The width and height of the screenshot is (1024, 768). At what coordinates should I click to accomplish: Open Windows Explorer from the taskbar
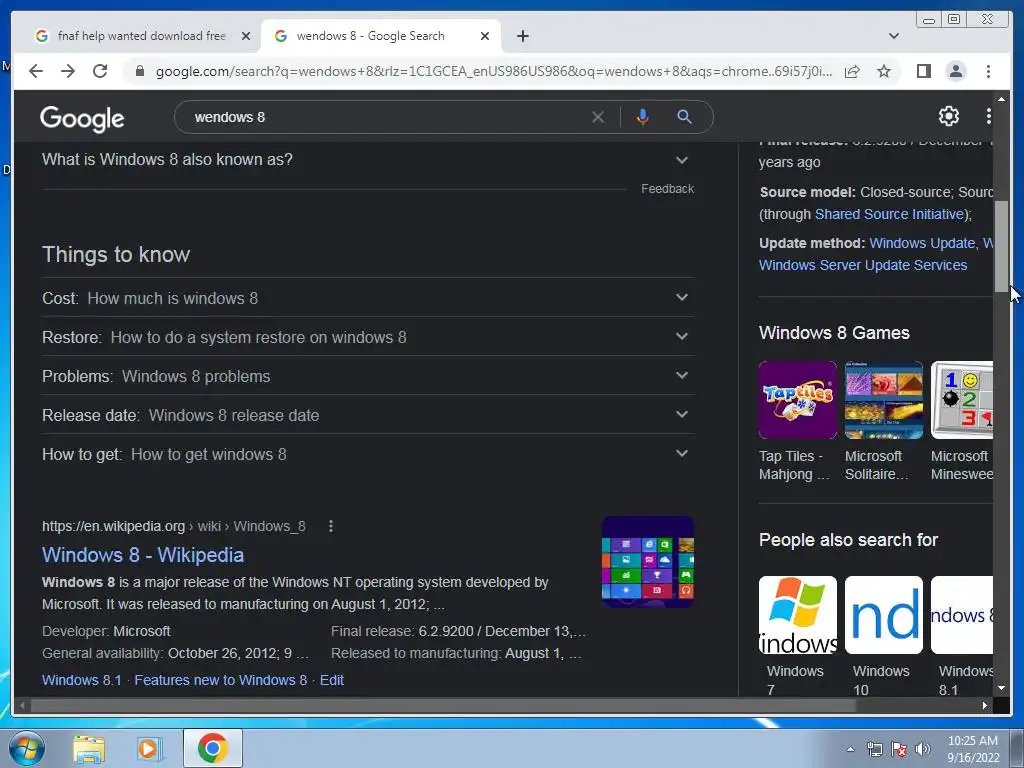pyautogui.click(x=89, y=749)
